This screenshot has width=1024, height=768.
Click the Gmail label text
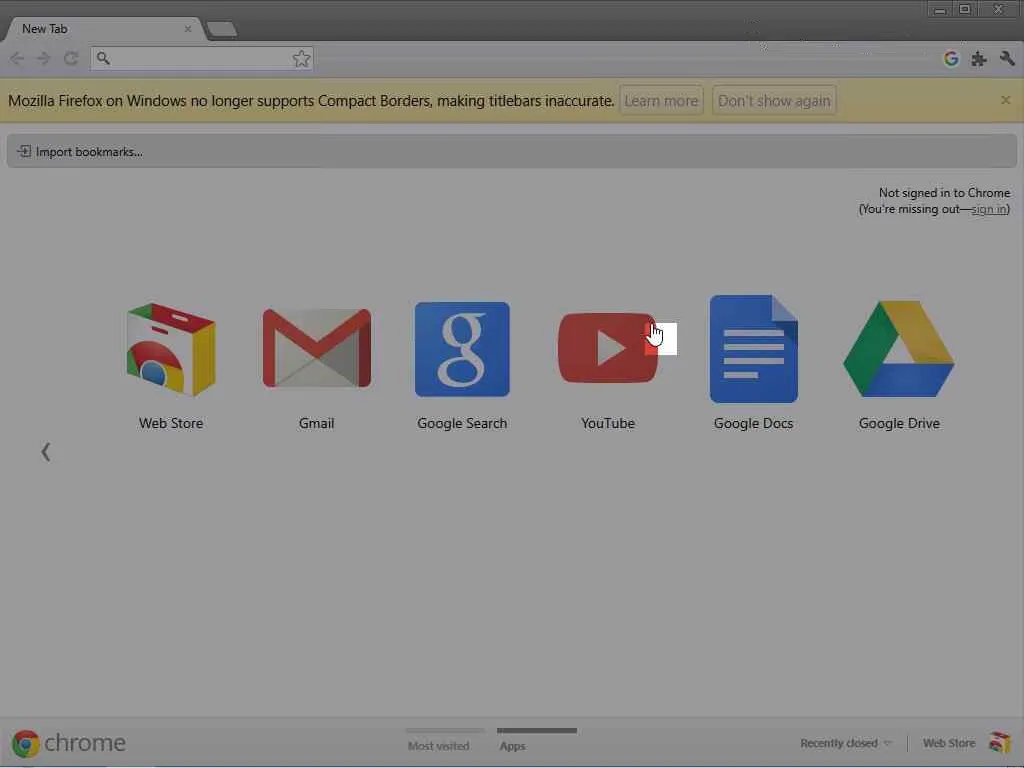[x=317, y=423]
